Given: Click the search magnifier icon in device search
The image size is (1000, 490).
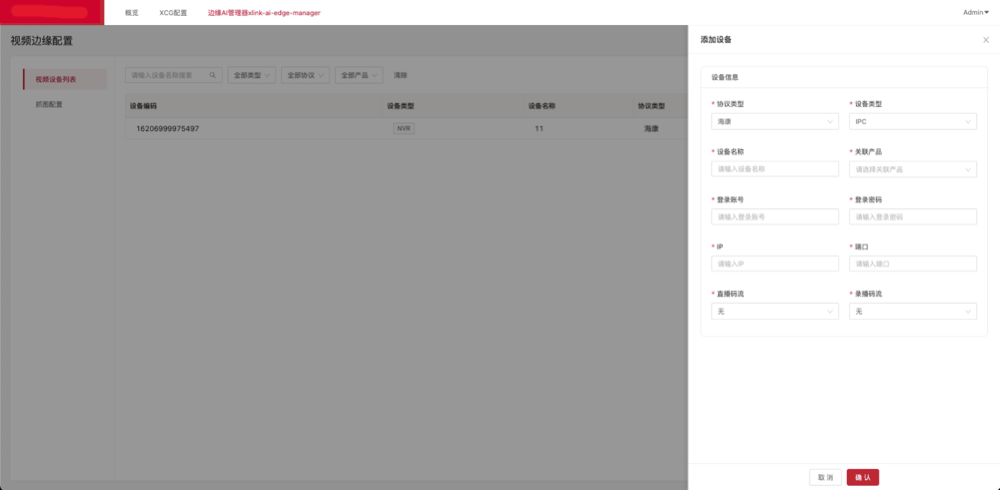Looking at the screenshot, I should tap(212, 75).
